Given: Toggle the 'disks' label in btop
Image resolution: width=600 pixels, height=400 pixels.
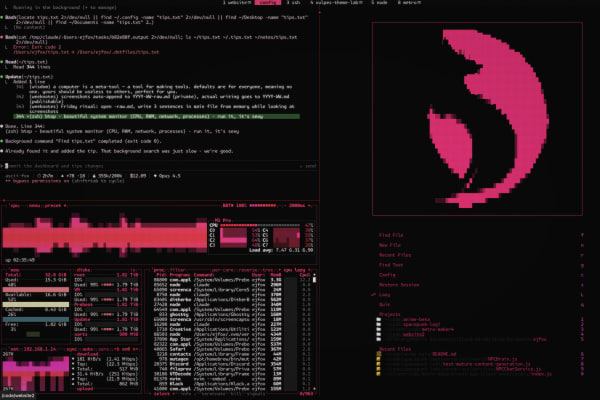Looking at the screenshot, I should point(83,270).
